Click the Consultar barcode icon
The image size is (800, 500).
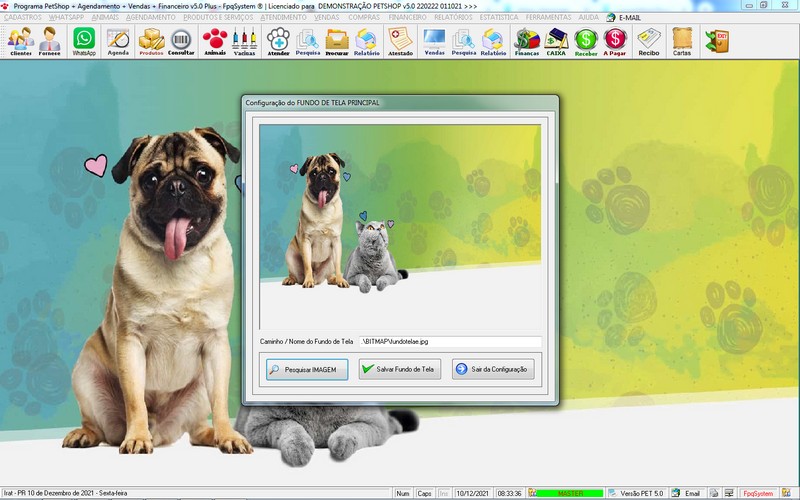[181, 41]
